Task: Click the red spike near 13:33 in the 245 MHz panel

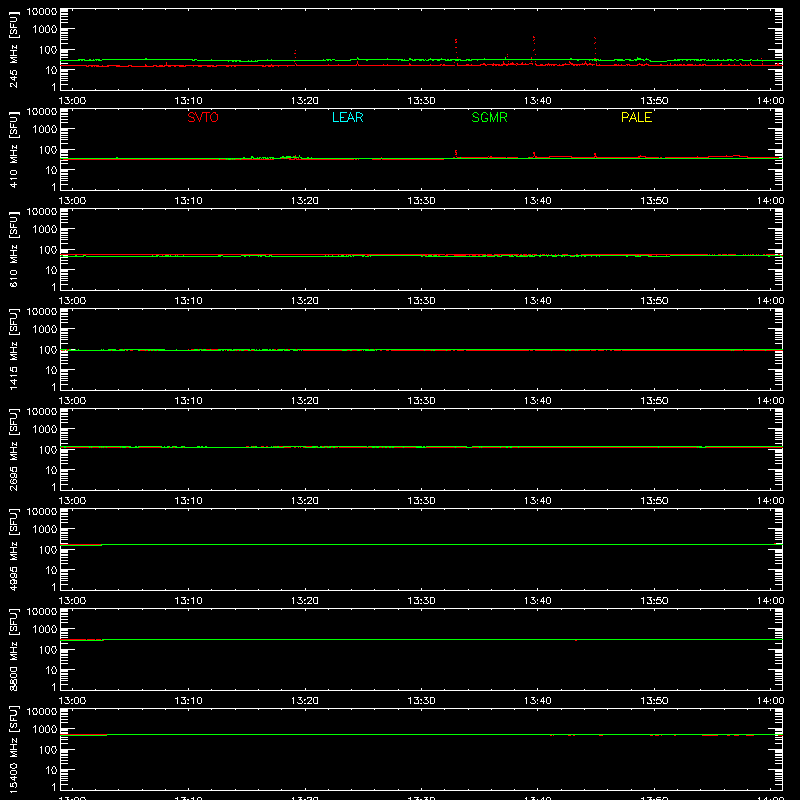Action: point(456,51)
